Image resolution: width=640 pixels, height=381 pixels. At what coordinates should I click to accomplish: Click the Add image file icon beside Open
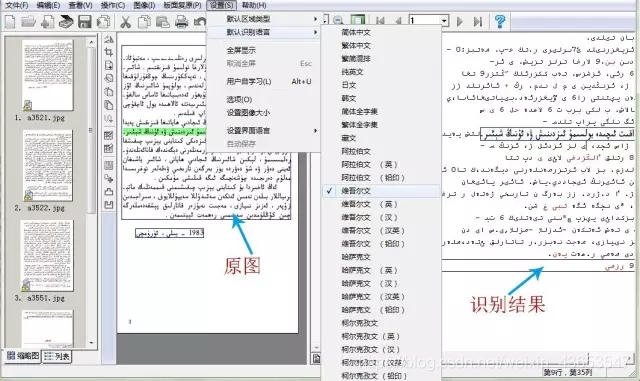coord(47,21)
